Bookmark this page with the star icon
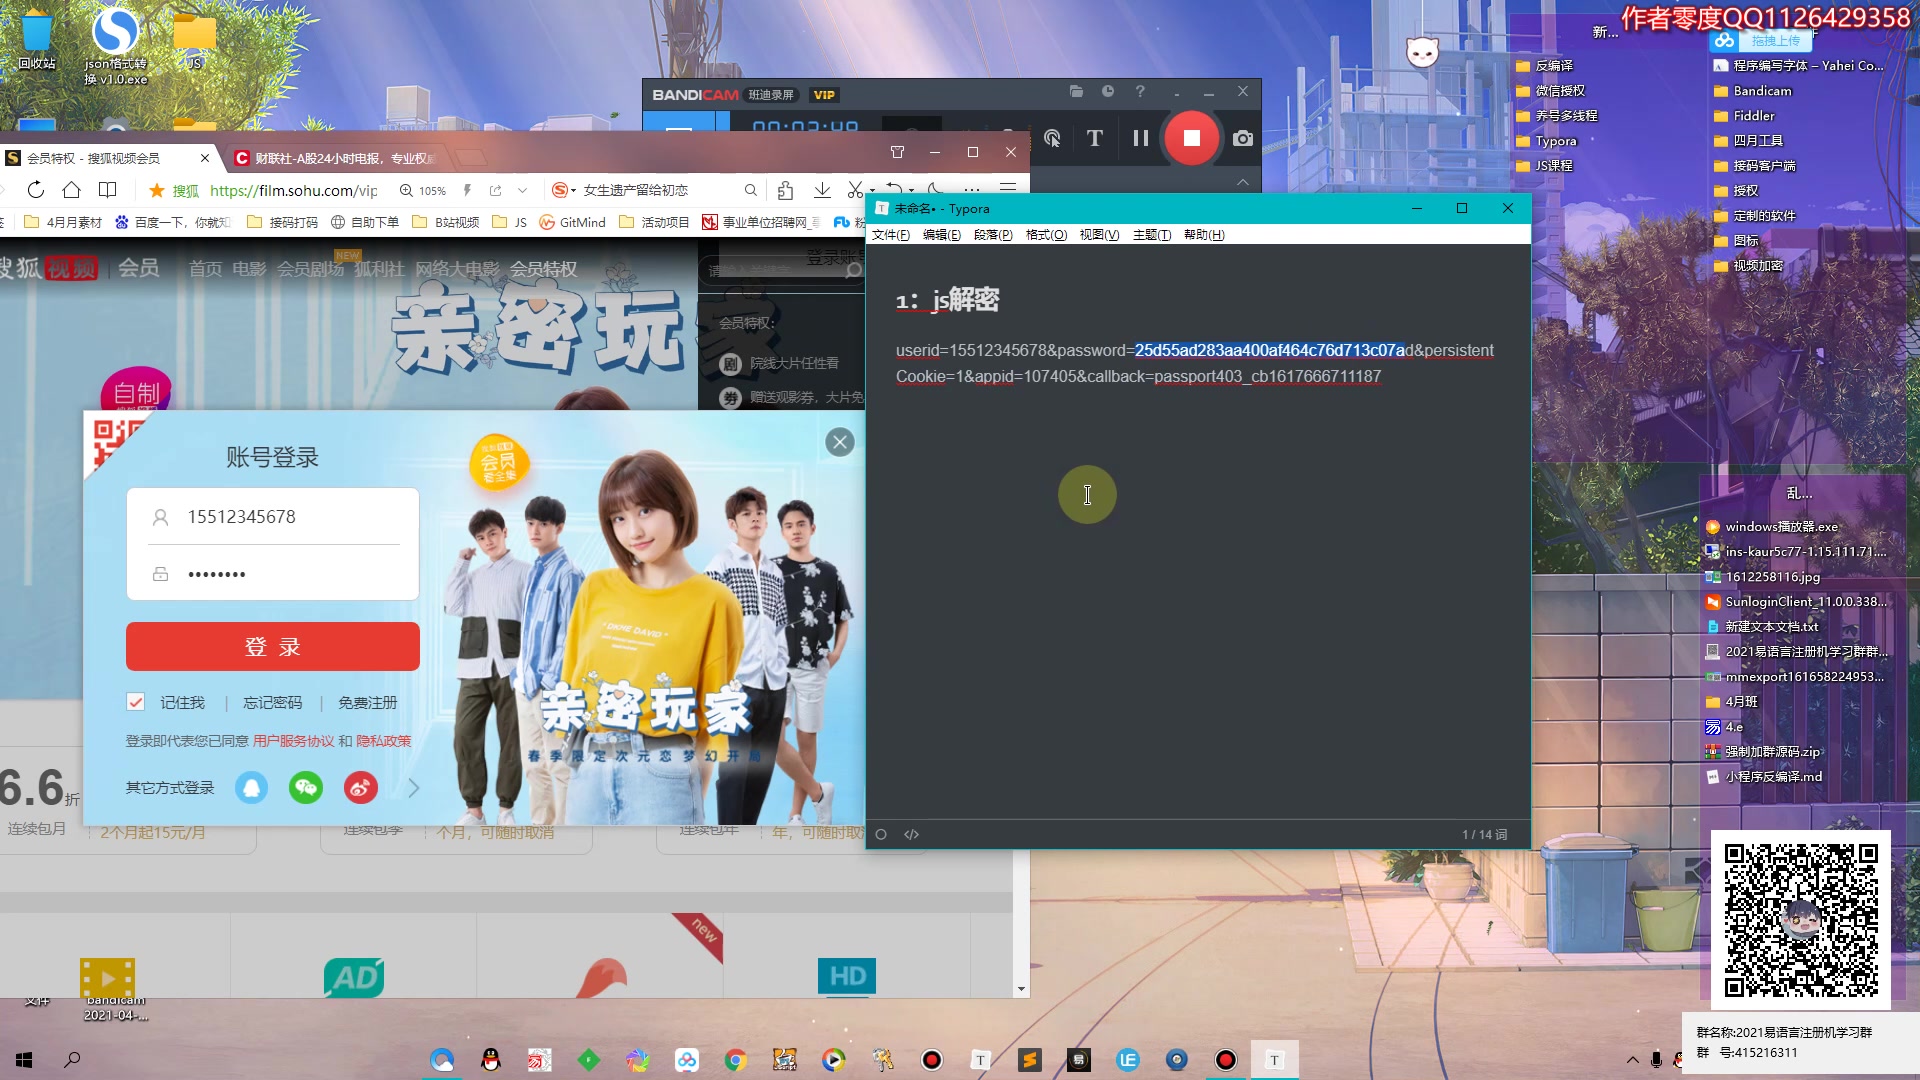 (156, 190)
